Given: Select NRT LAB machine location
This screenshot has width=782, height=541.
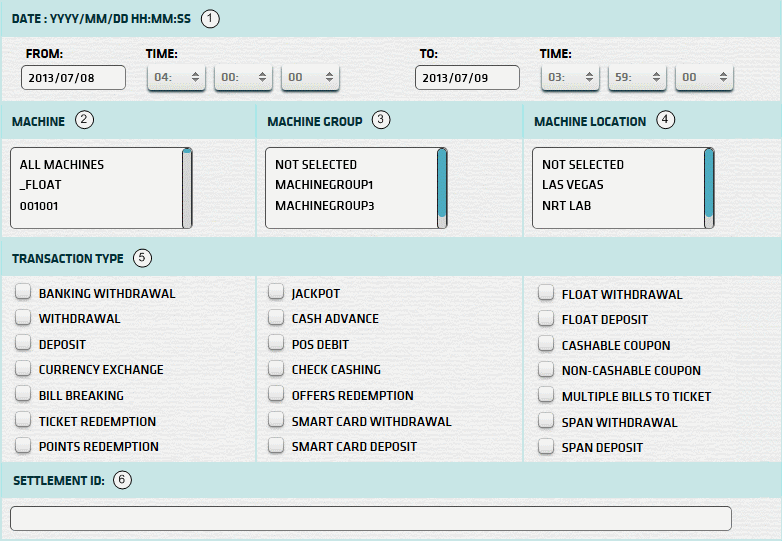Looking at the screenshot, I should [567, 206].
